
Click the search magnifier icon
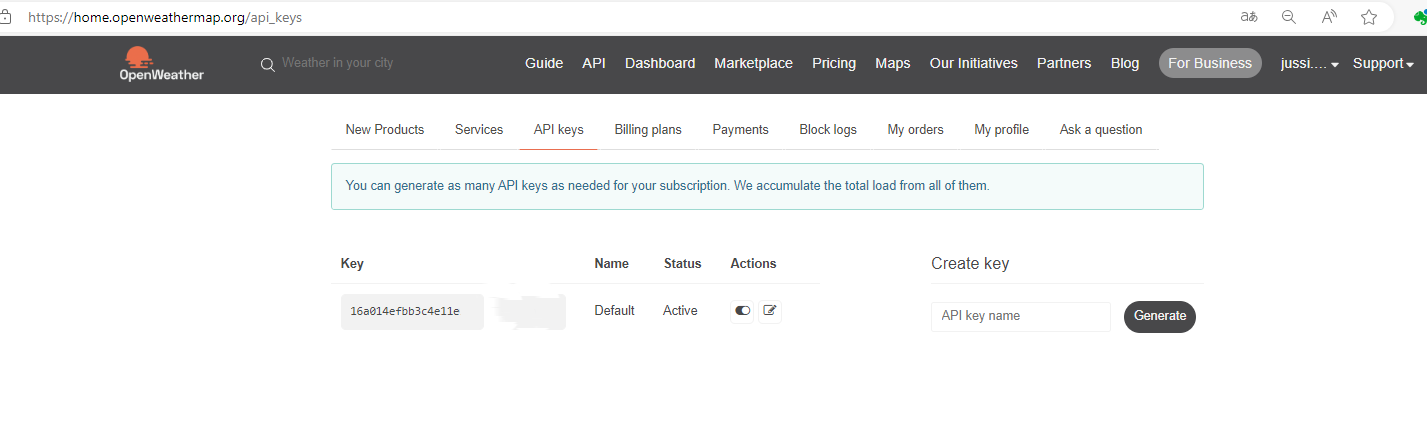[x=267, y=64]
